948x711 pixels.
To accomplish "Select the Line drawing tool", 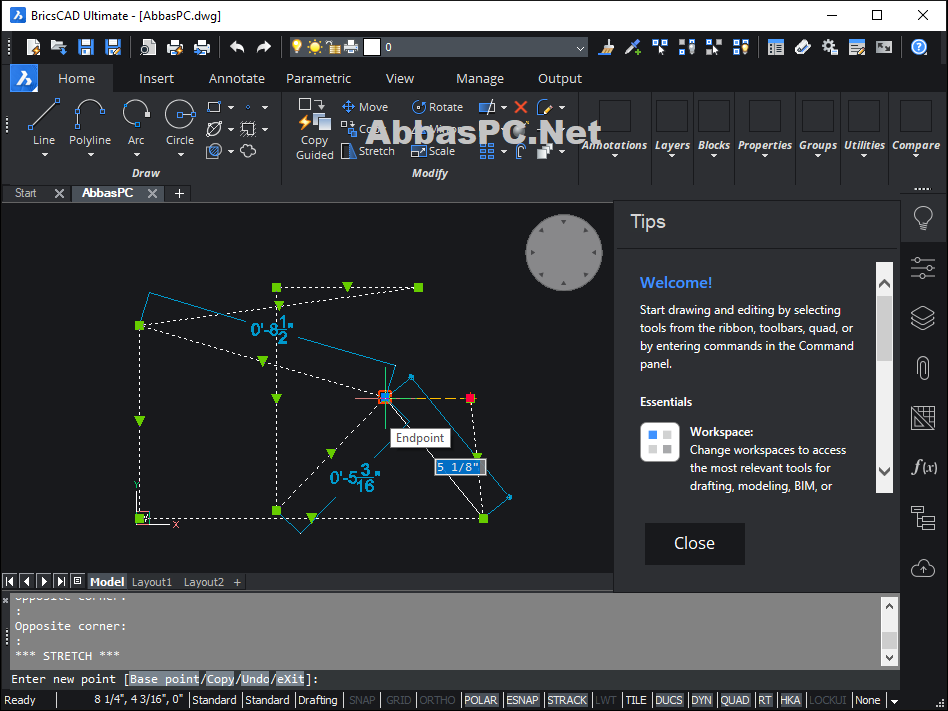I will (44, 123).
